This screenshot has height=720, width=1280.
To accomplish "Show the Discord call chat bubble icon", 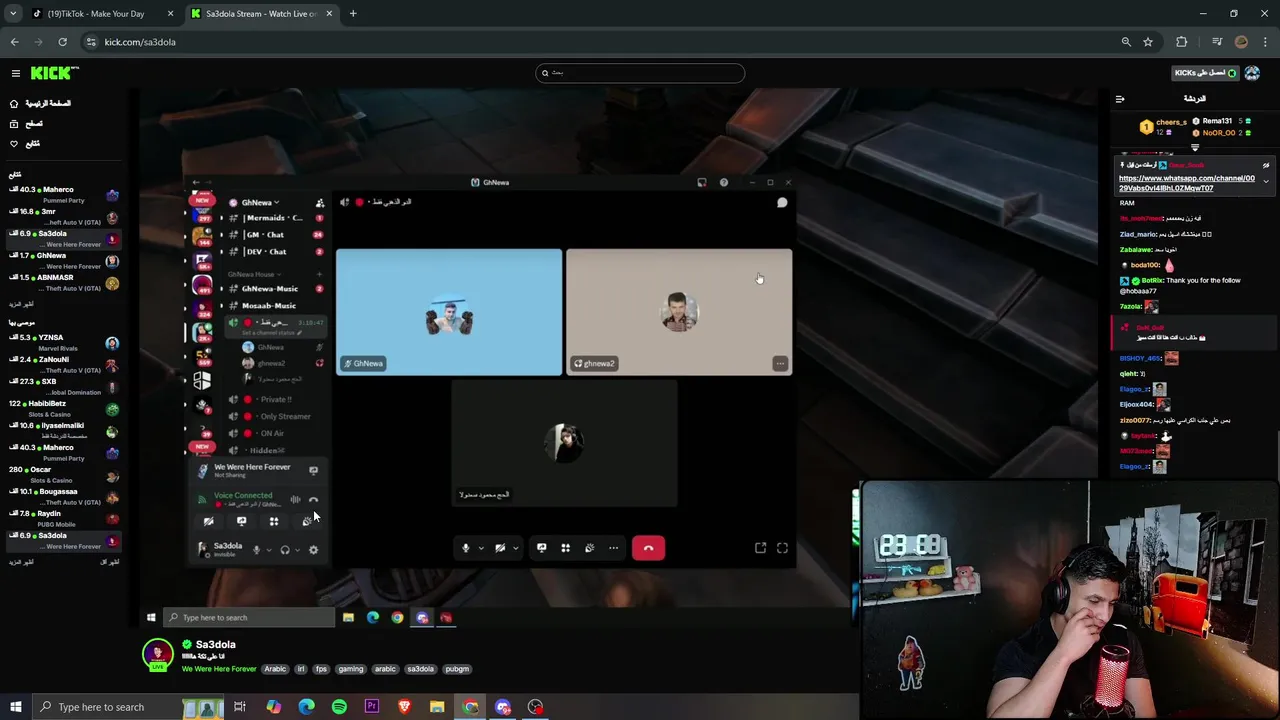I will pos(782,202).
